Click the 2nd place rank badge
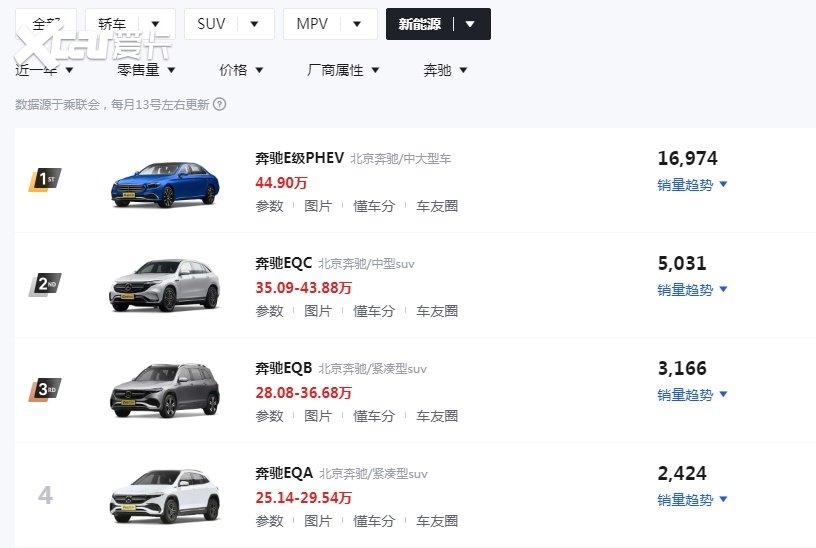The width and height of the screenshot is (816, 548). click(45, 285)
